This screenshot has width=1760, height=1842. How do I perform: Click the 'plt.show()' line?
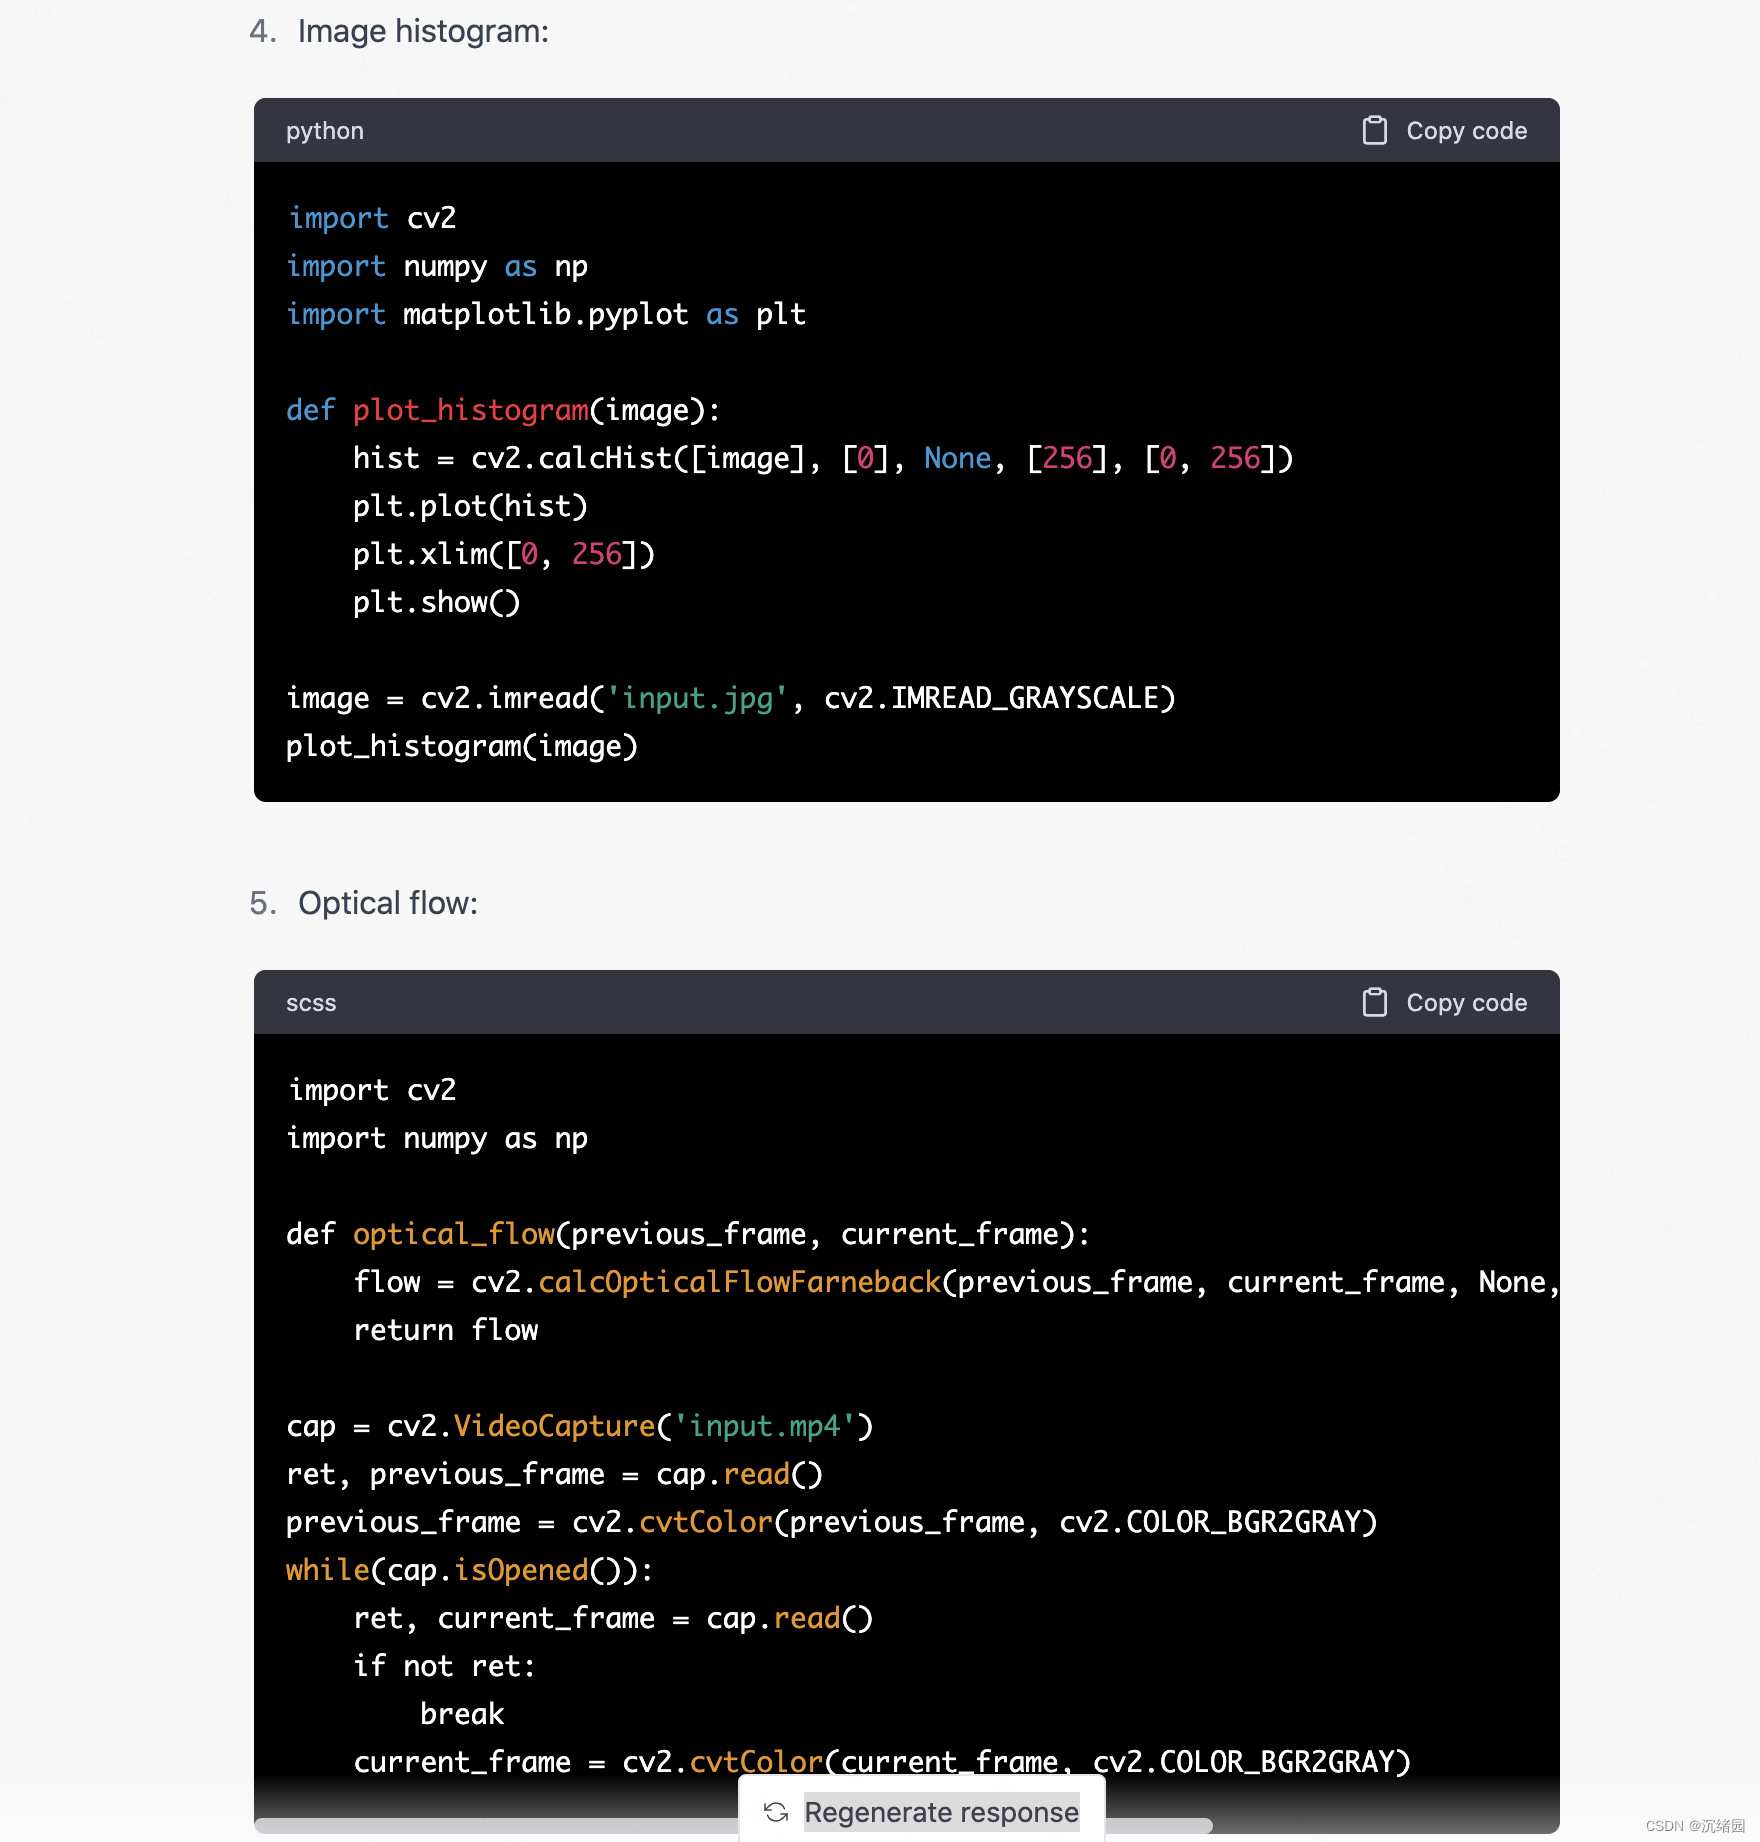(436, 602)
